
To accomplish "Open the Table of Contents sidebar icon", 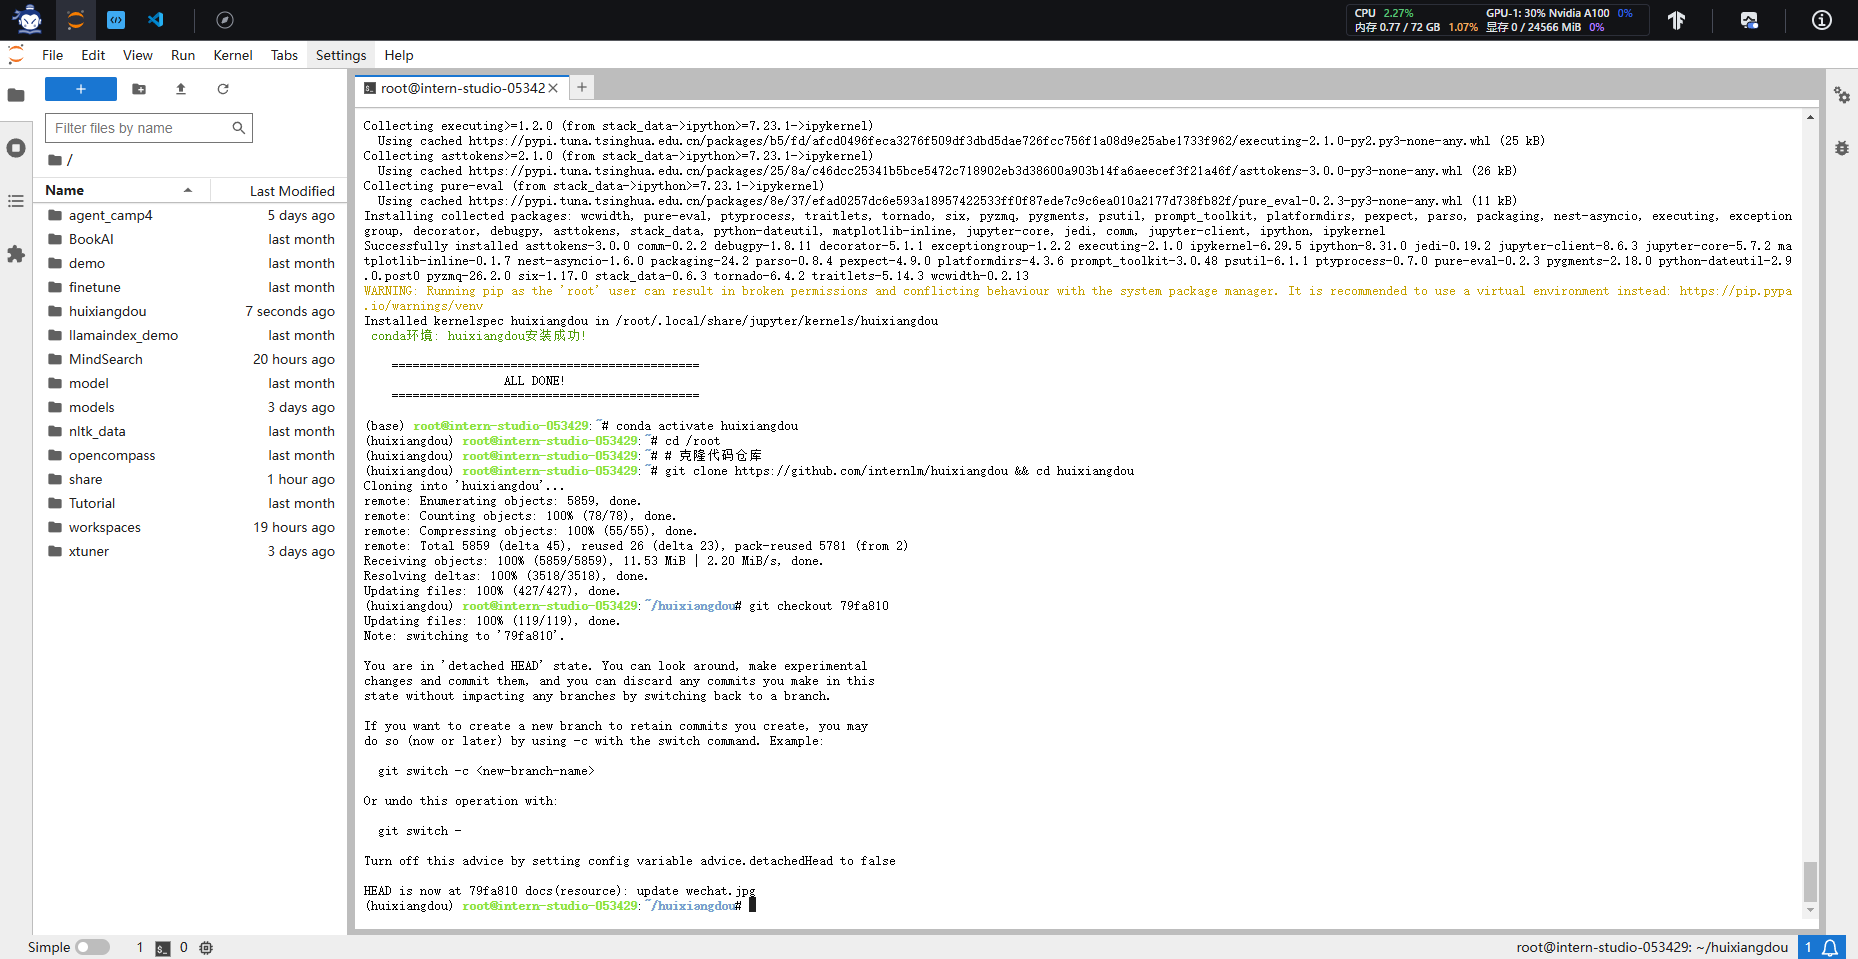I will pos(16,201).
